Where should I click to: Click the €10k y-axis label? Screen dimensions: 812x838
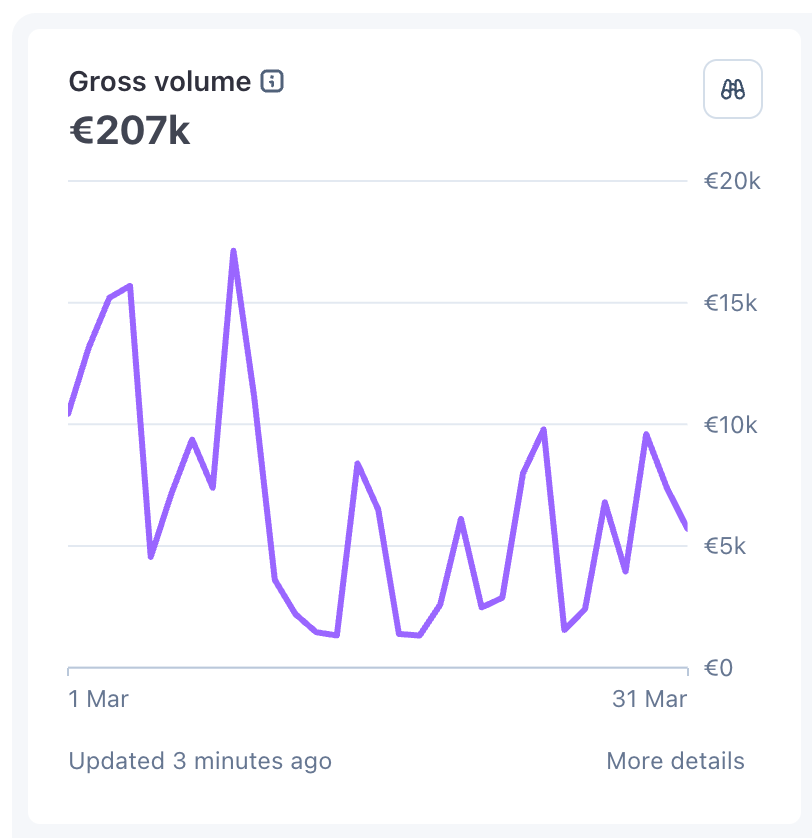tap(730, 425)
